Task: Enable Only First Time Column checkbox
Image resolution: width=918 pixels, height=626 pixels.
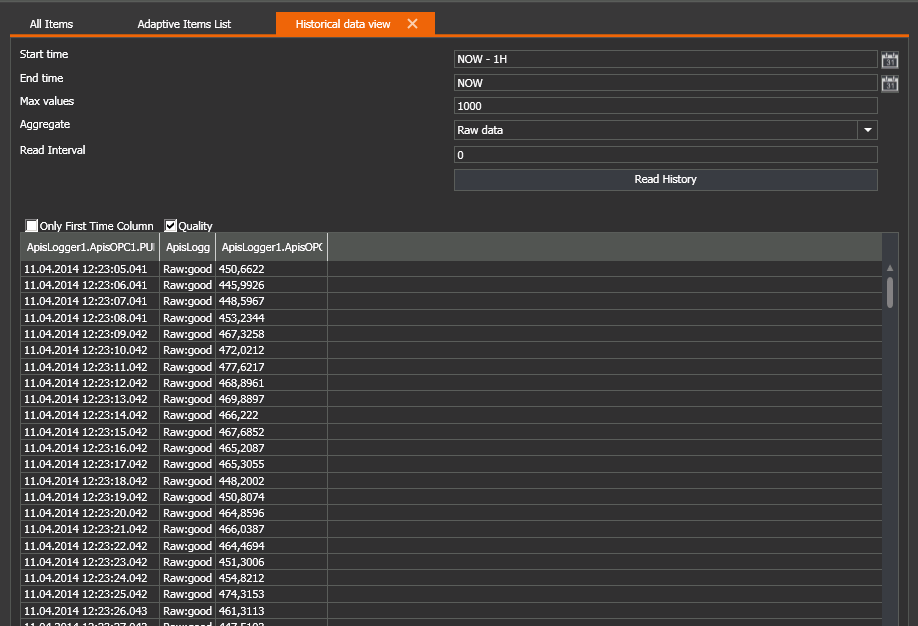Action: pyautogui.click(x=32, y=226)
